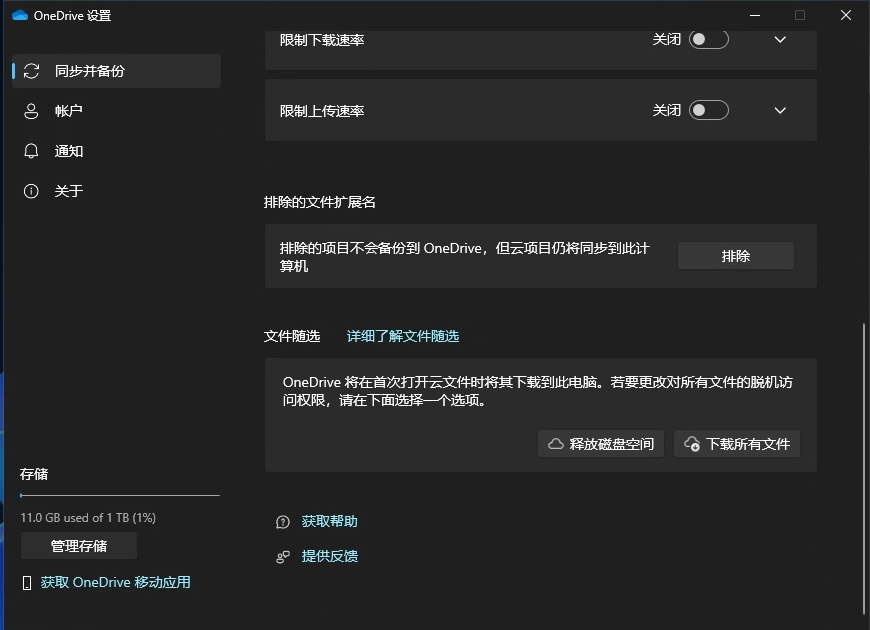The height and width of the screenshot is (630, 870).
Task: Click the 文件随选 heading
Action: click(x=292, y=336)
